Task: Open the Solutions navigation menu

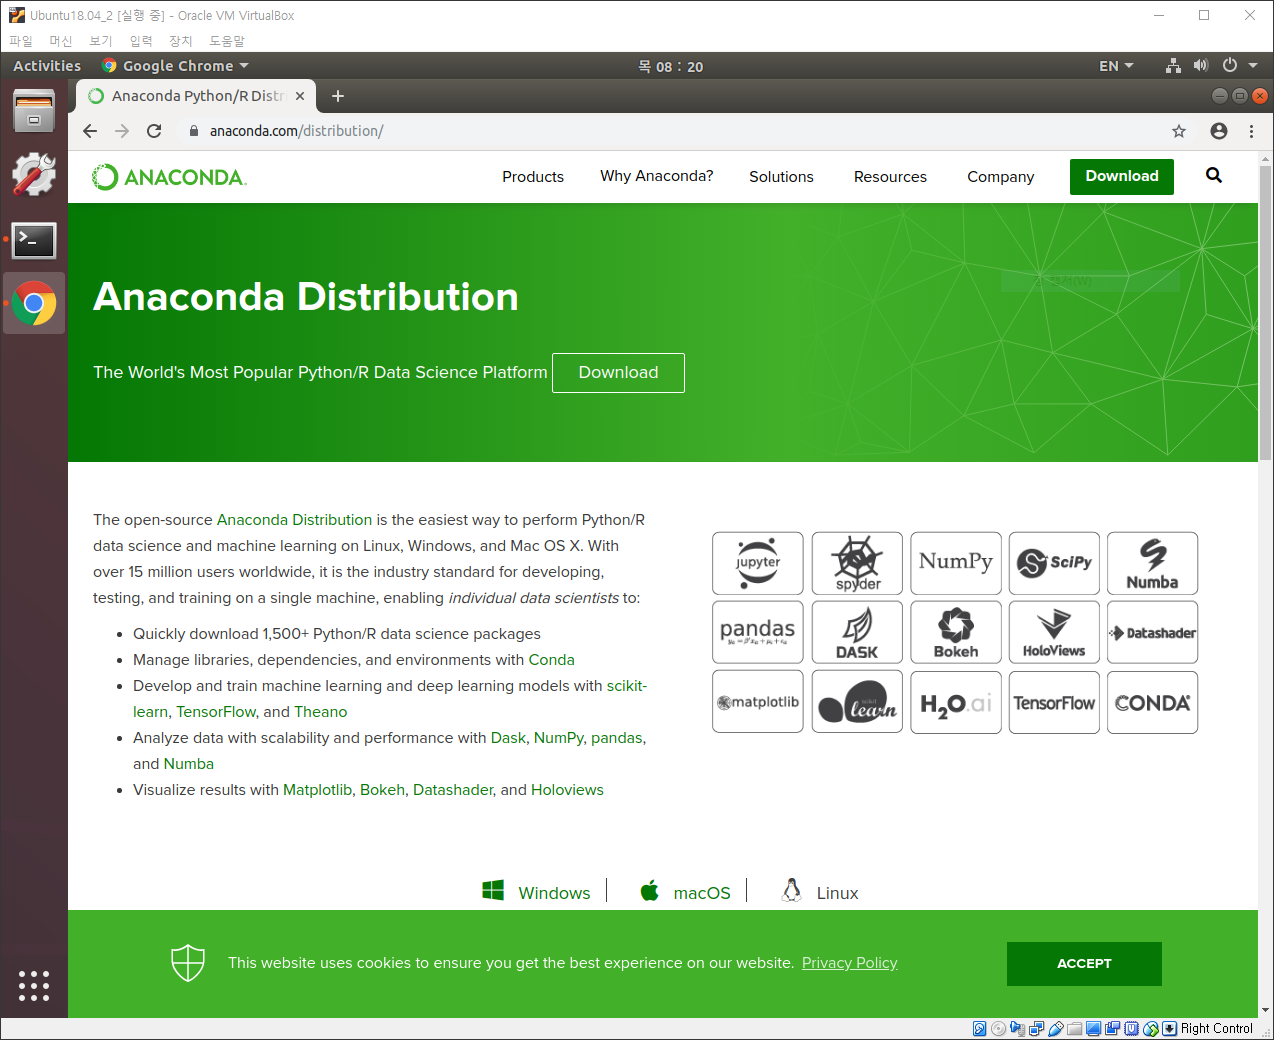Action: click(781, 177)
